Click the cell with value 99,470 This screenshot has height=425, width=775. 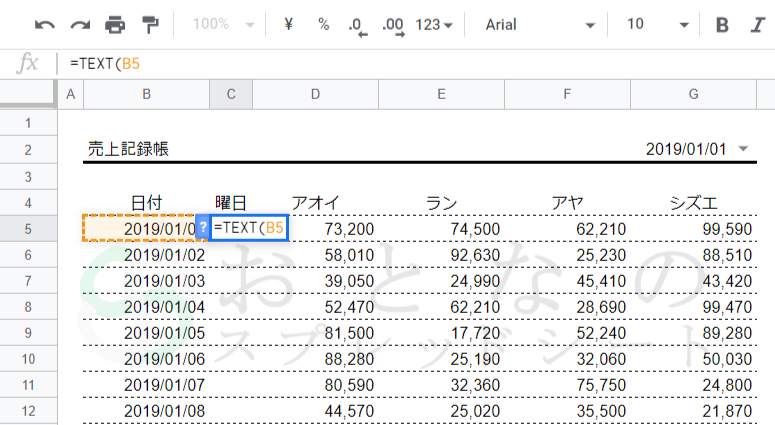tap(693, 307)
